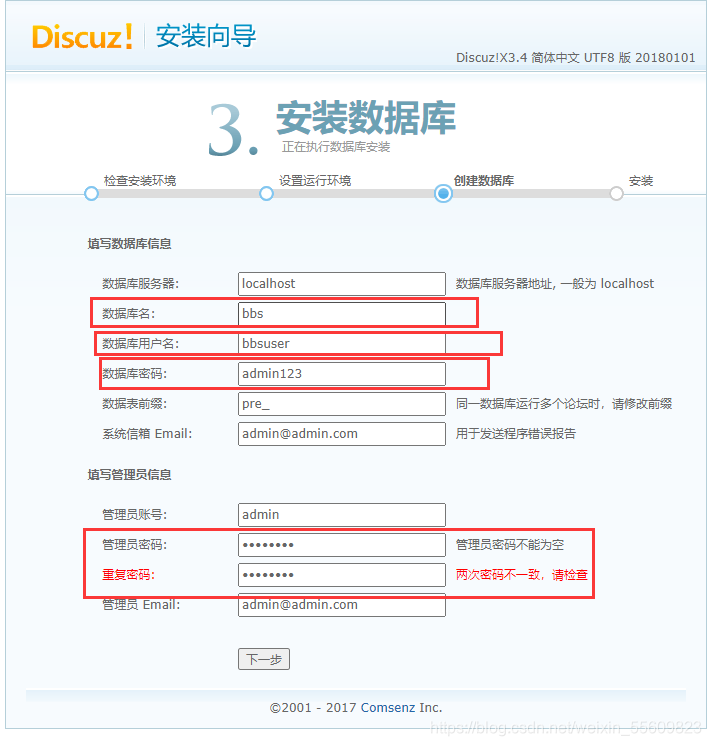Click the 用于发送程序错误报告 hint text

click(515, 433)
